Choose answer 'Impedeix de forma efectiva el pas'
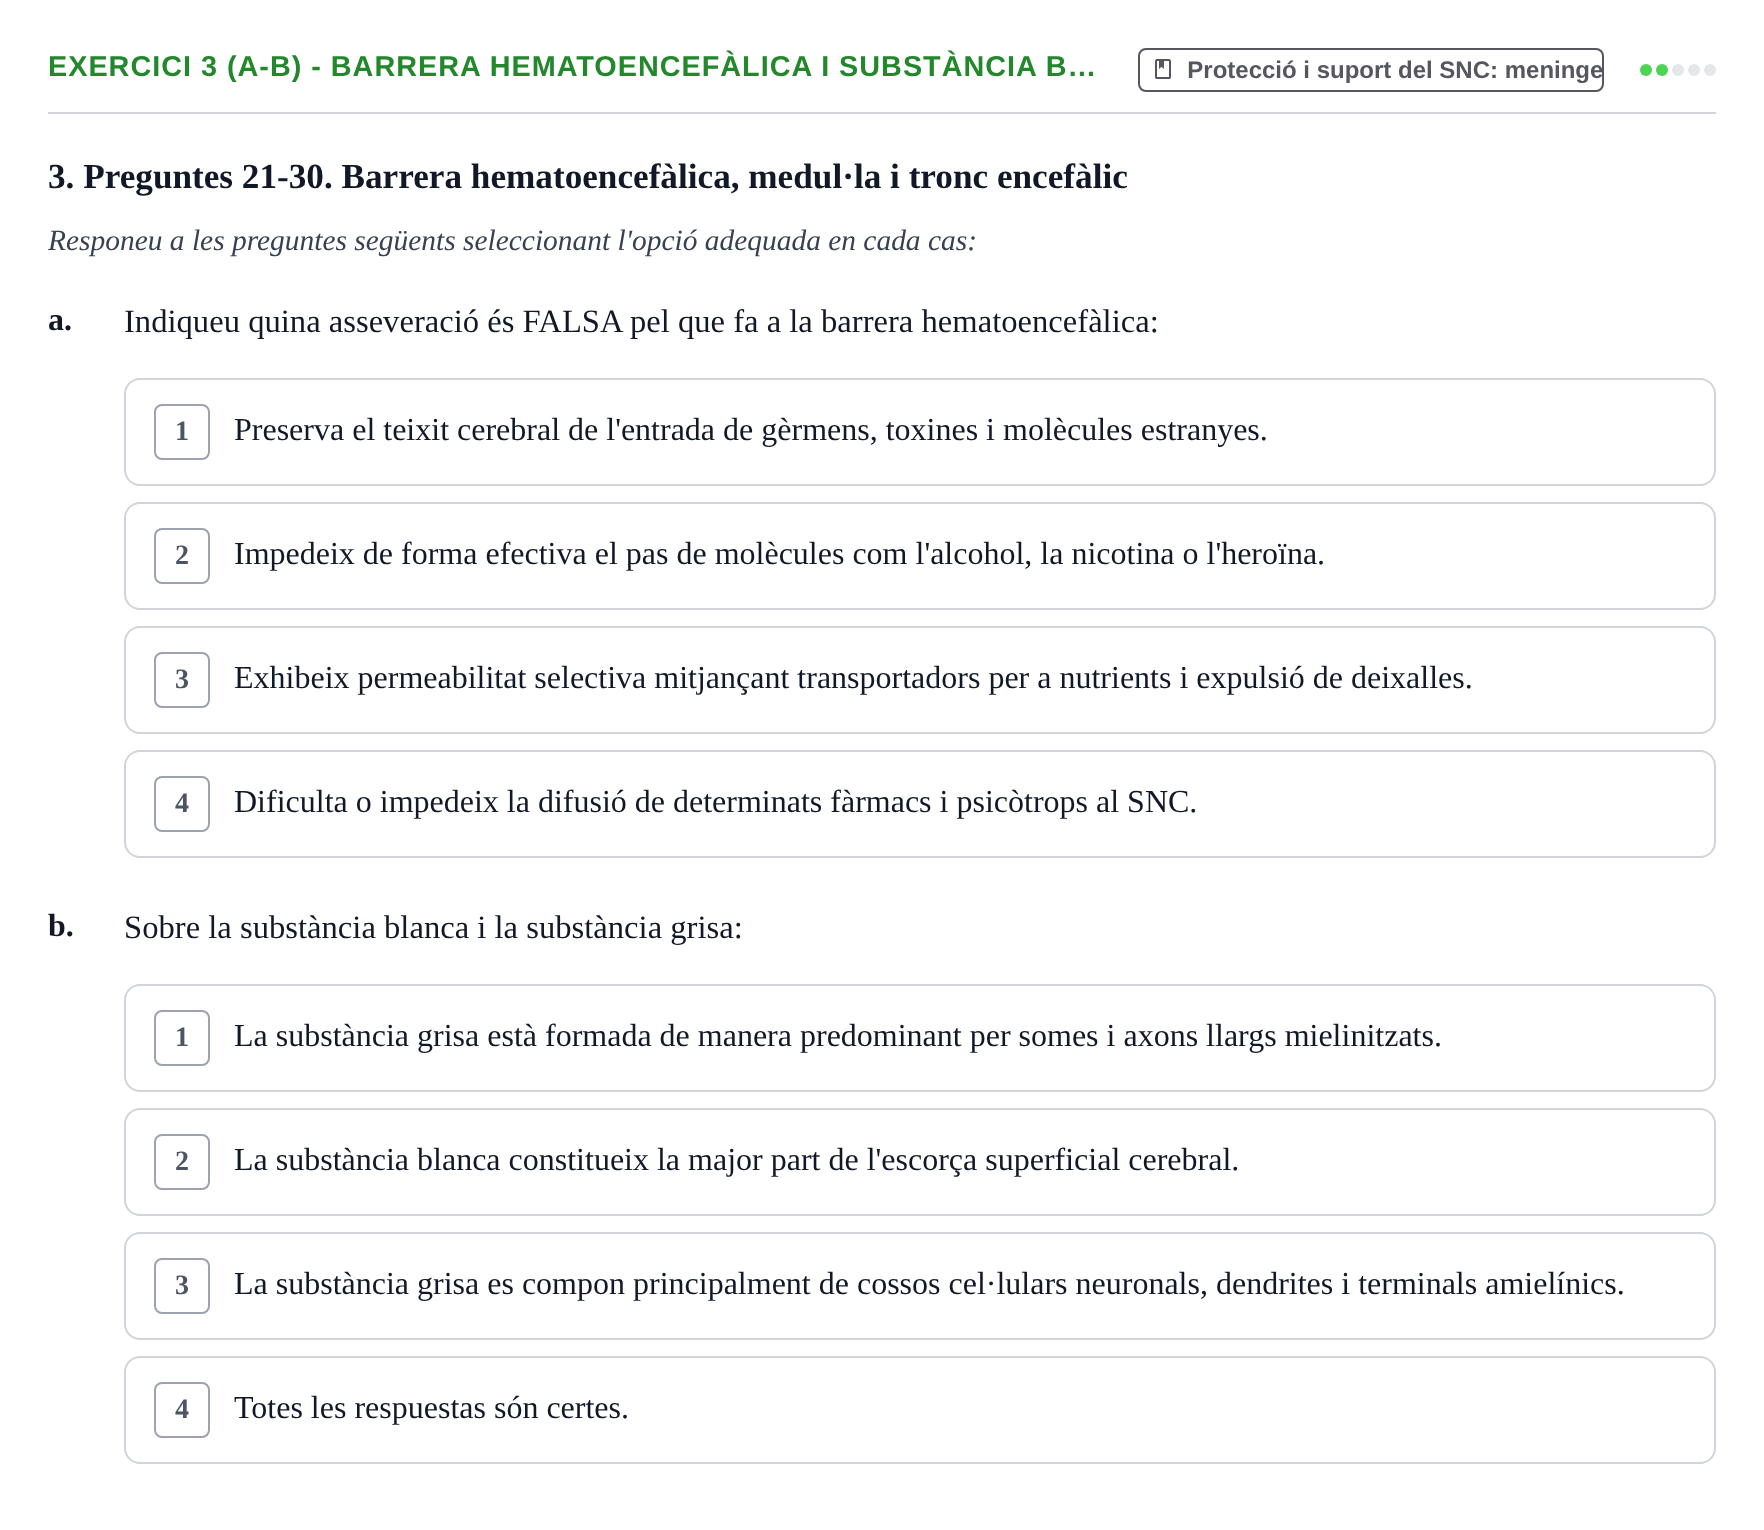Viewport: 1764px width, 1530px height. click(x=920, y=556)
